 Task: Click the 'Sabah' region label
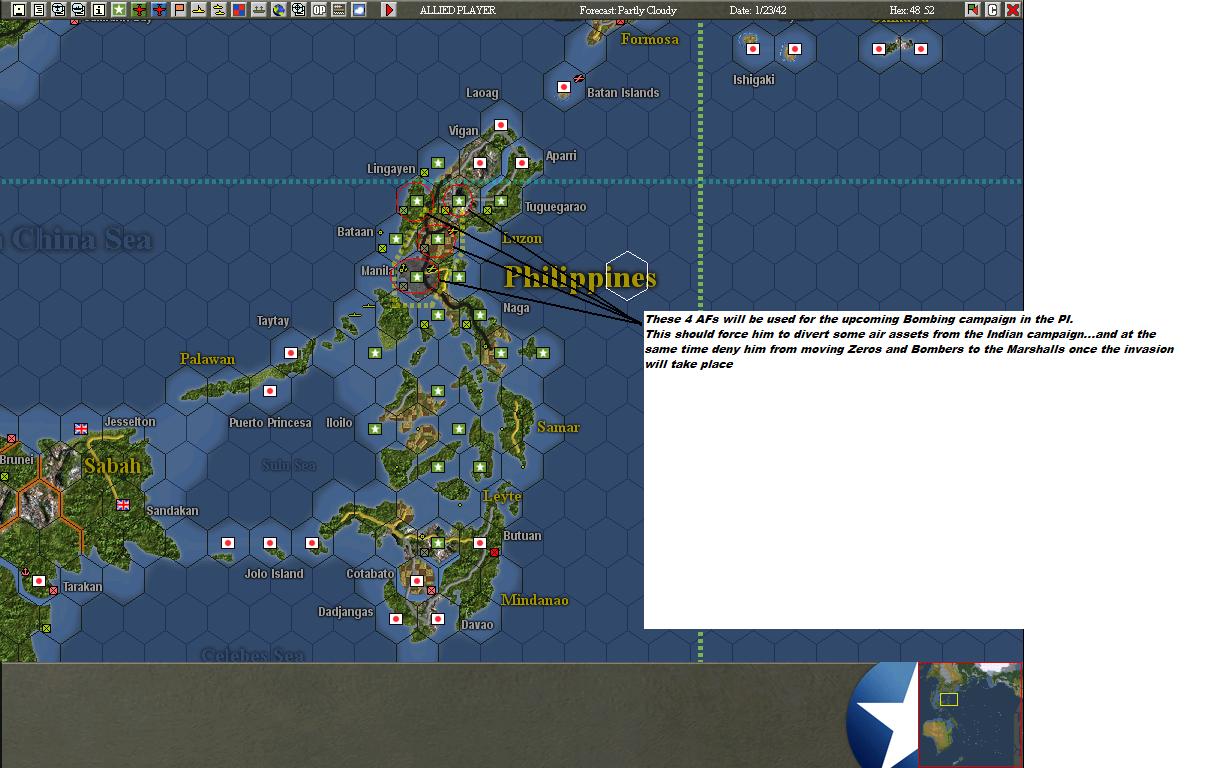pyautogui.click(x=112, y=466)
